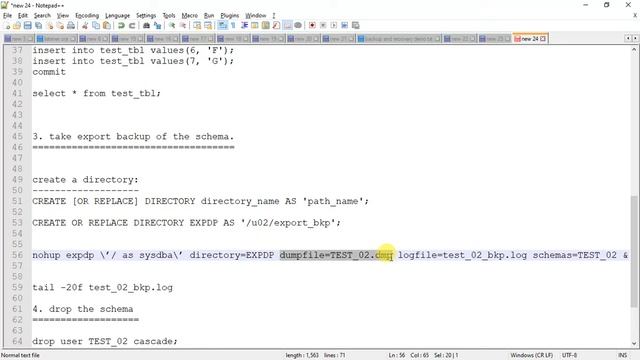Image resolution: width=640 pixels, height=360 pixels.
Task: Open the Encoding menu
Action: click(x=87, y=16)
